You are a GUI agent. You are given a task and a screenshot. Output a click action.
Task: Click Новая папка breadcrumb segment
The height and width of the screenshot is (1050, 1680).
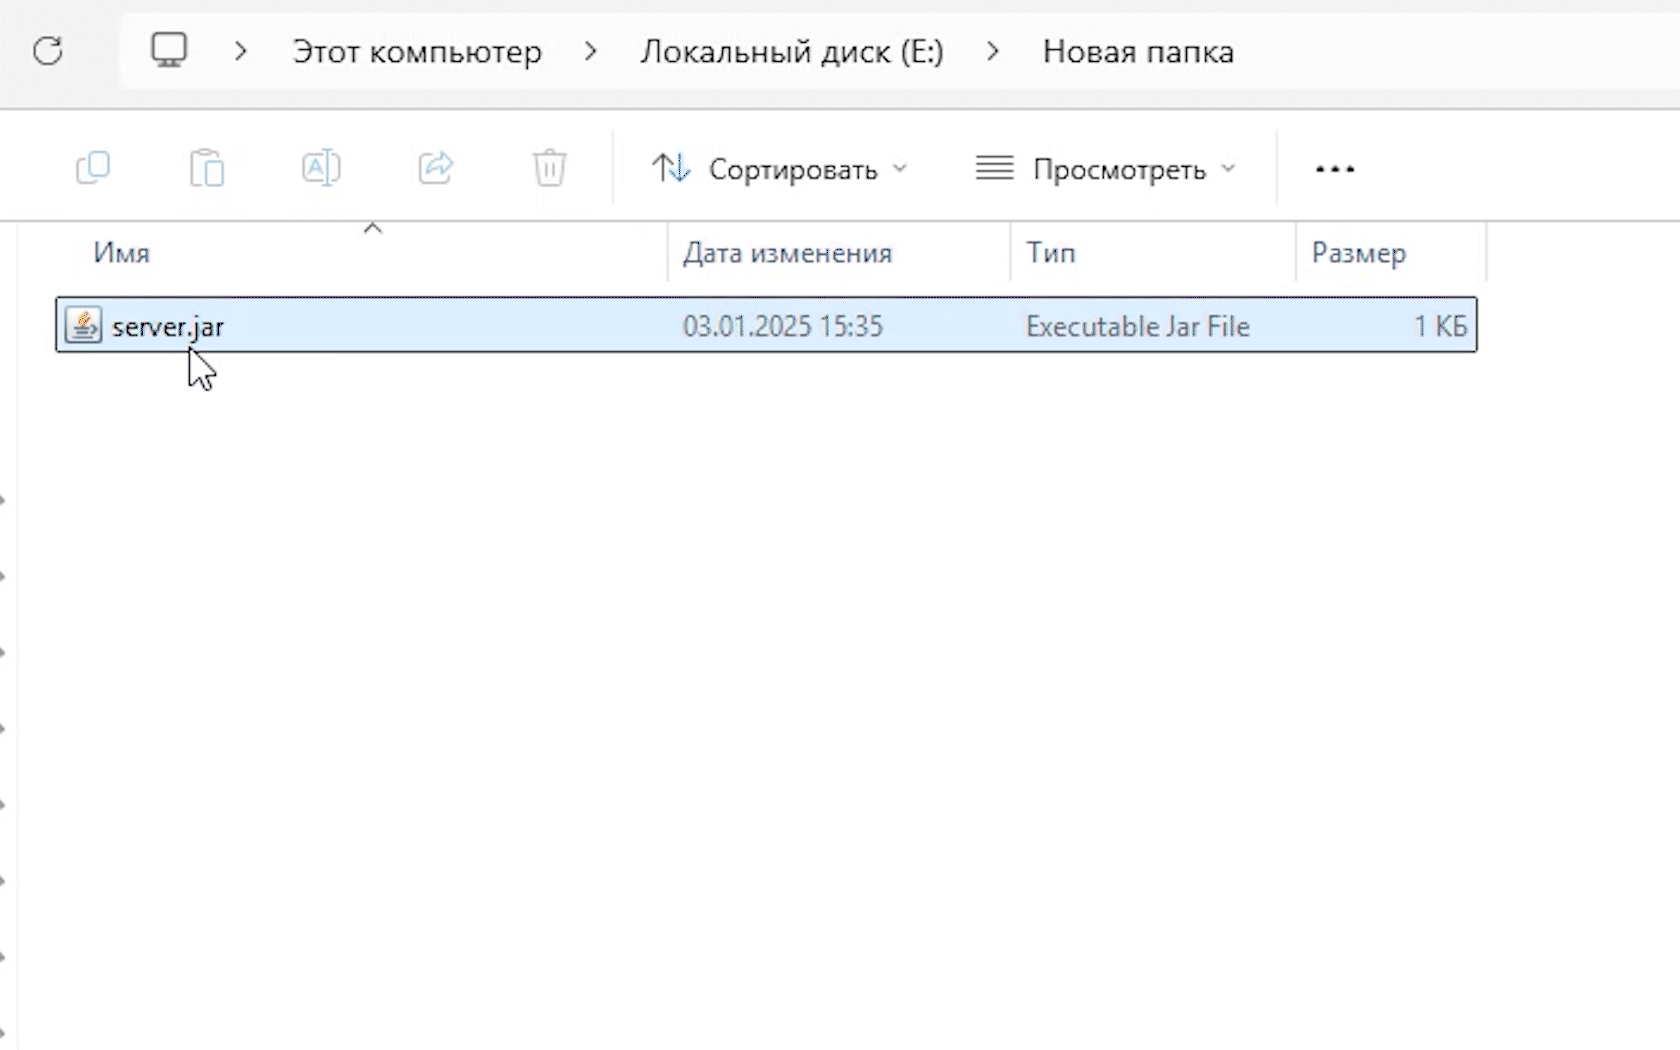coord(1138,52)
